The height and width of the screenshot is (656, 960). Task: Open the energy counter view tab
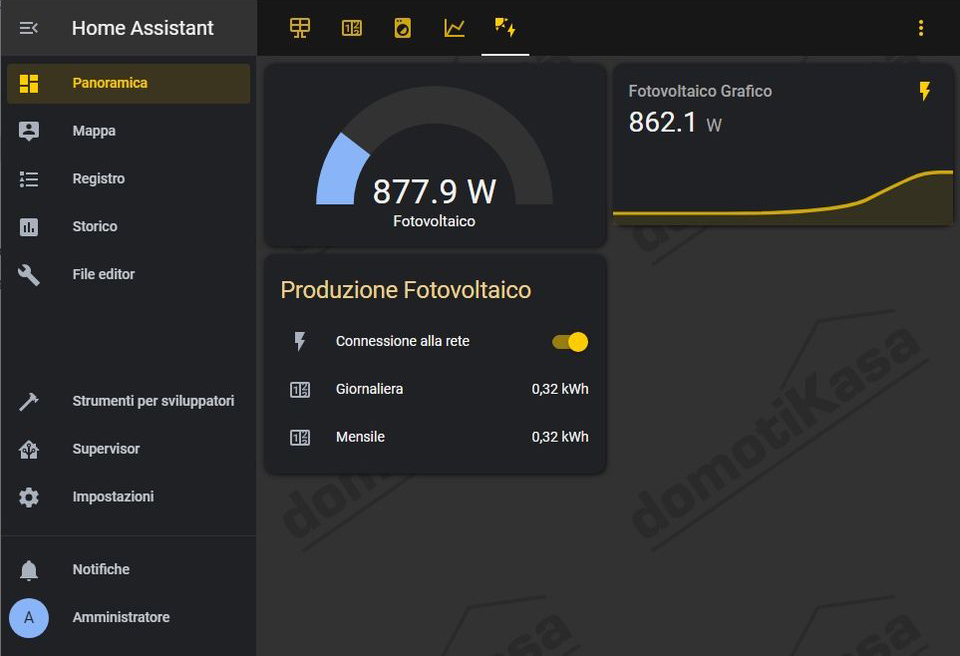coord(351,28)
